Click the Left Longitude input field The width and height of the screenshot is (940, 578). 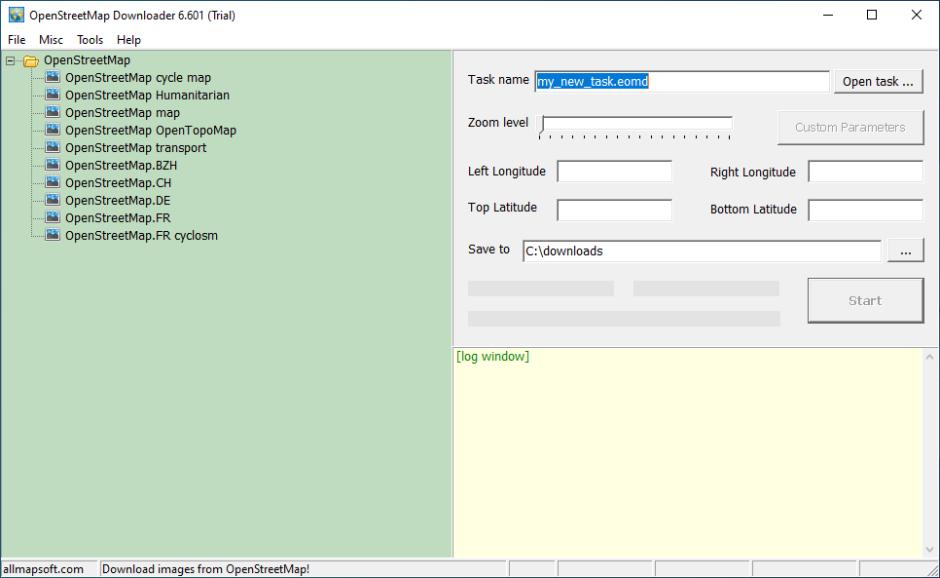click(x=614, y=171)
